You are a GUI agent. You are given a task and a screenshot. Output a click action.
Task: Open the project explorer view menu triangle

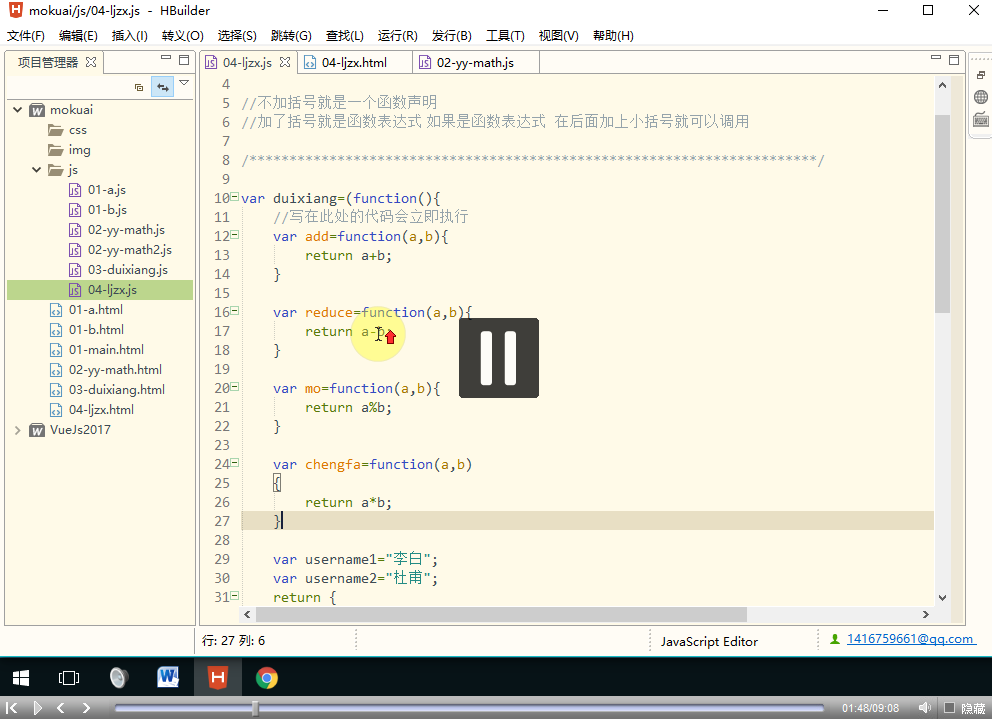pyautogui.click(x=184, y=84)
